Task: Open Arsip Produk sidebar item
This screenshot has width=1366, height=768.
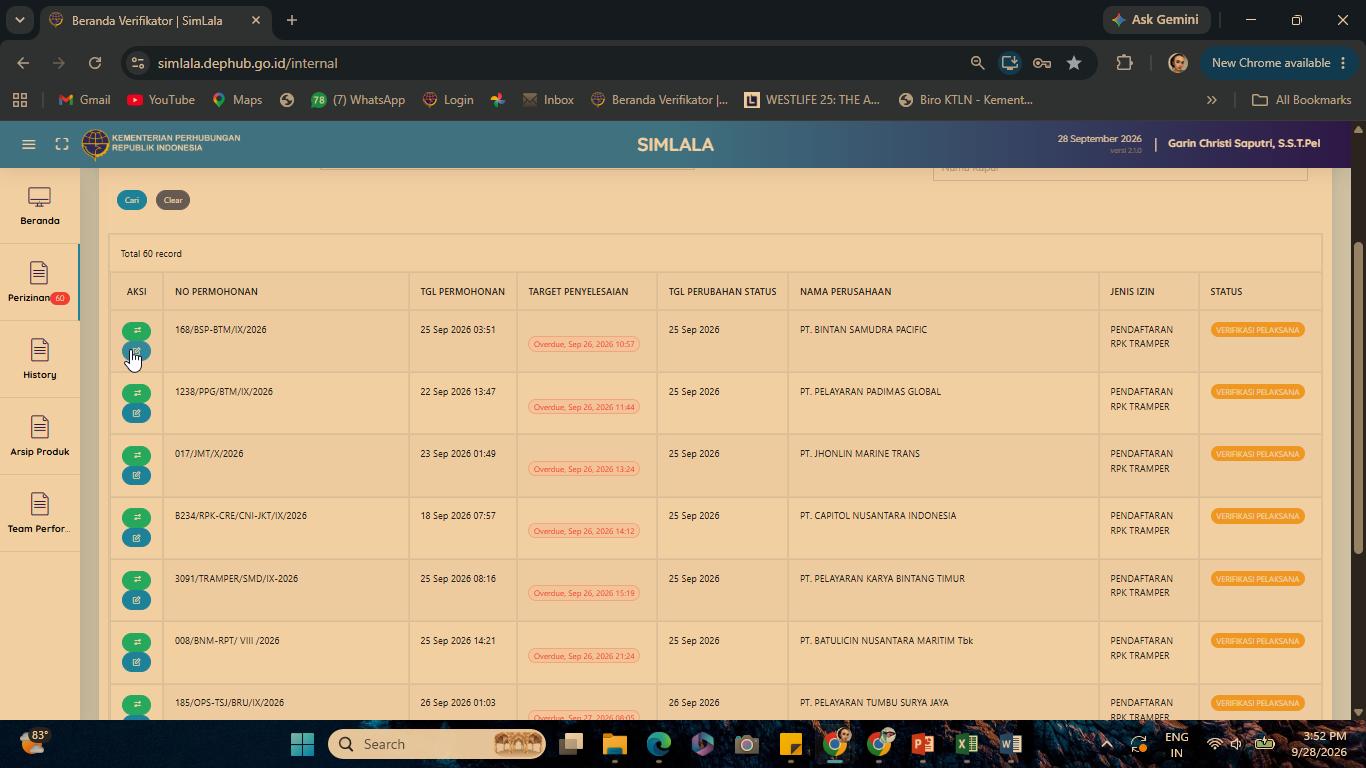Action: point(40,437)
